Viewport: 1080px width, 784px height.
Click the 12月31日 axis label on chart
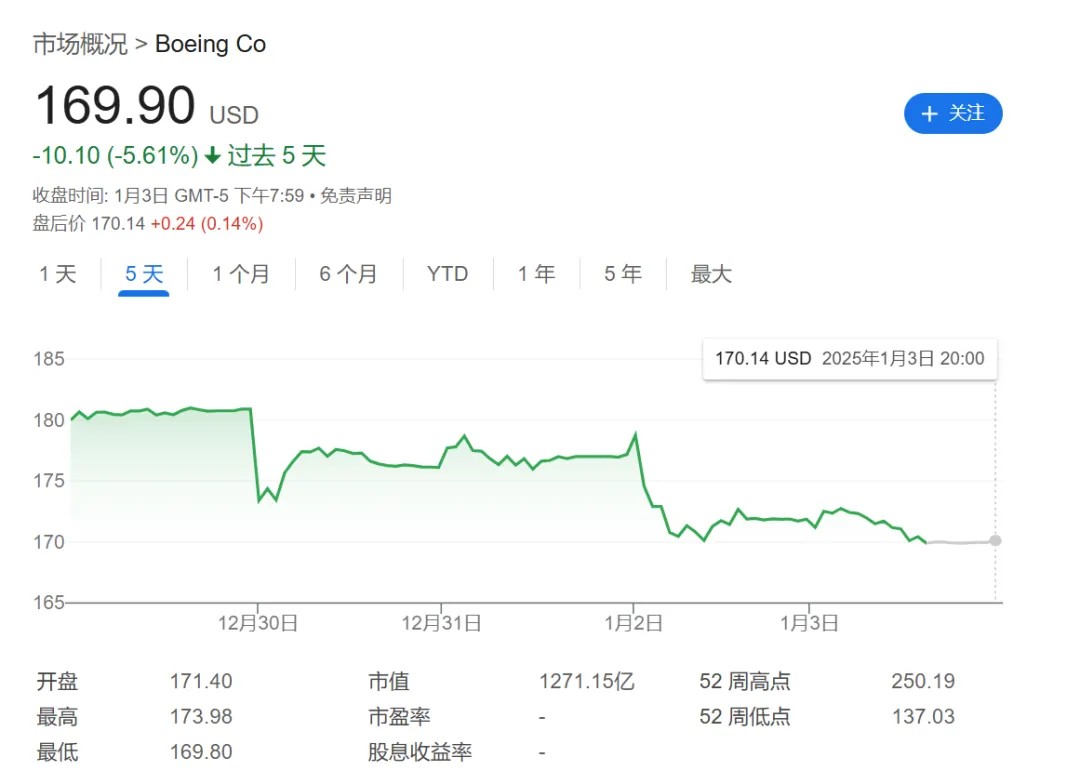441,622
